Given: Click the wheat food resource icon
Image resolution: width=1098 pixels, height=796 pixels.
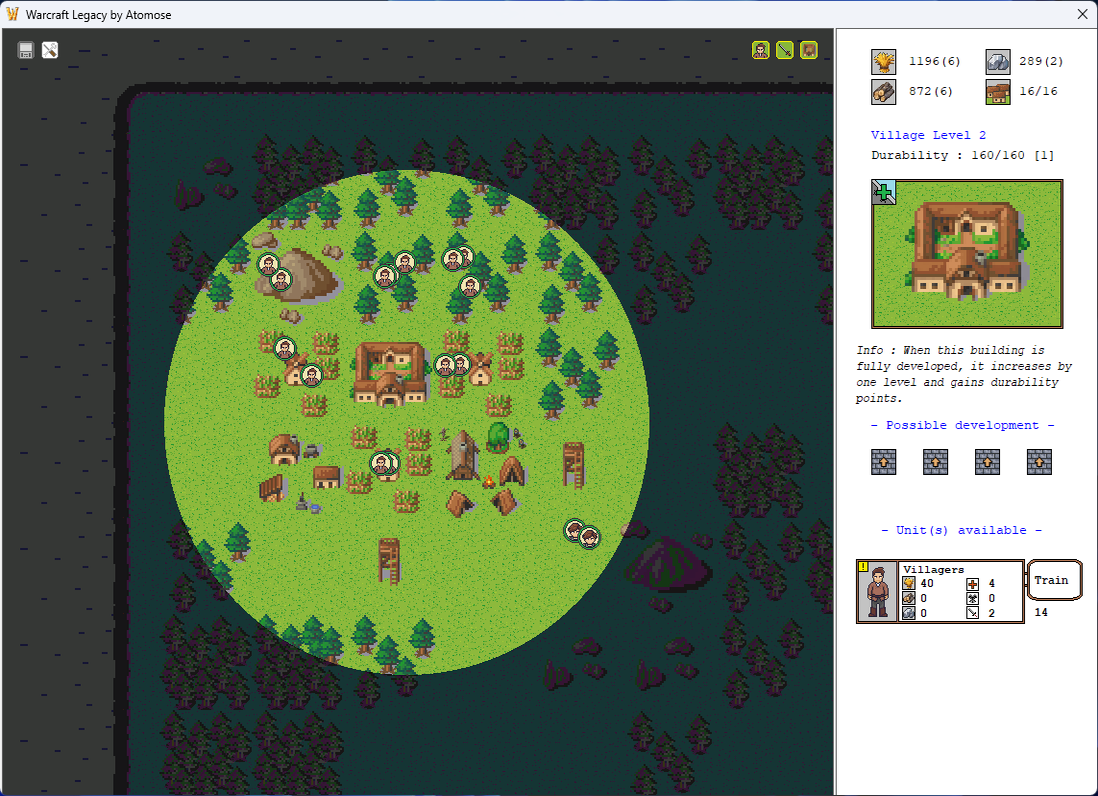Looking at the screenshot, I should [884, 62].
